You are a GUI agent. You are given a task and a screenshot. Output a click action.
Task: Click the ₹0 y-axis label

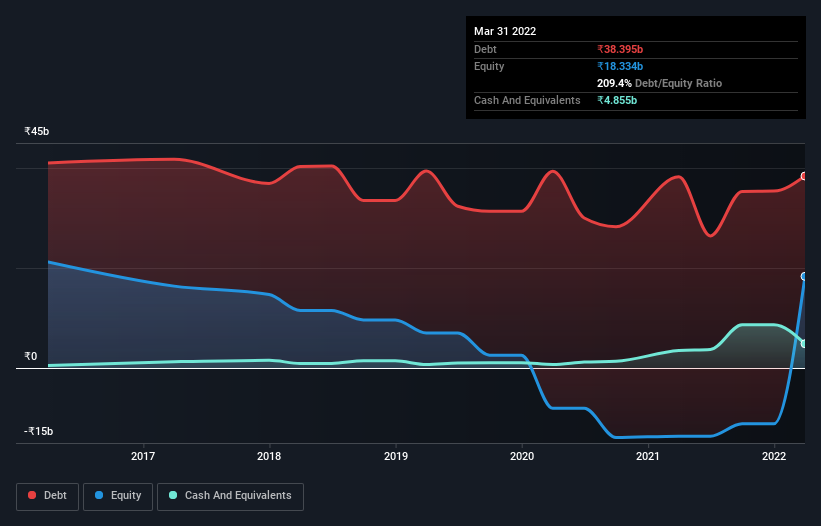click(30, 356)
